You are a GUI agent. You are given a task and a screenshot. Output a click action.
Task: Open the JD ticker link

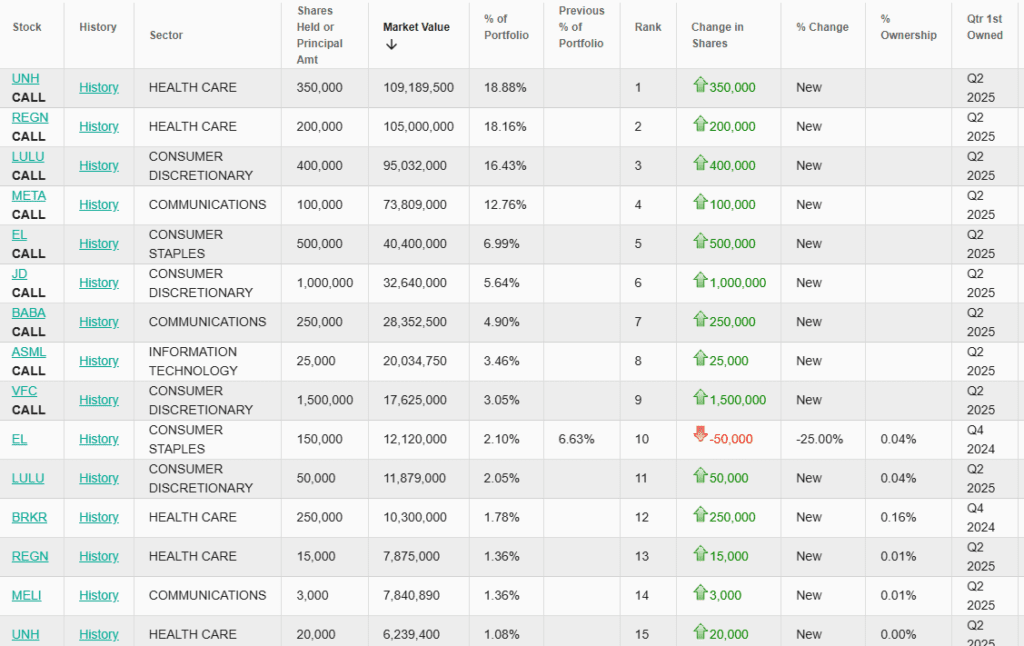tap(20, 274)
